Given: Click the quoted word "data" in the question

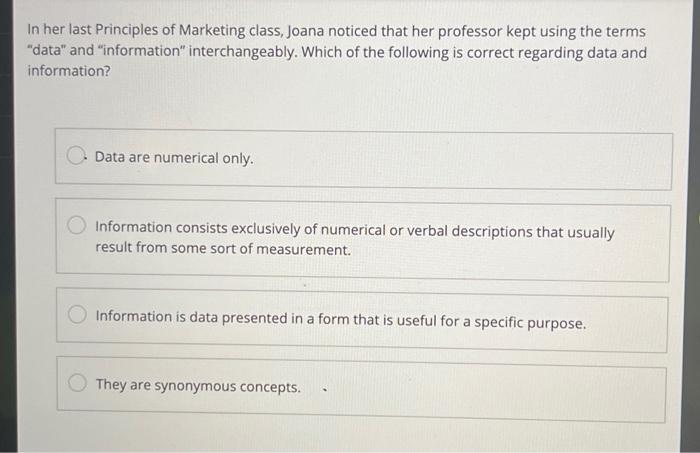Looking at the screenshot, I should point(46,50).
